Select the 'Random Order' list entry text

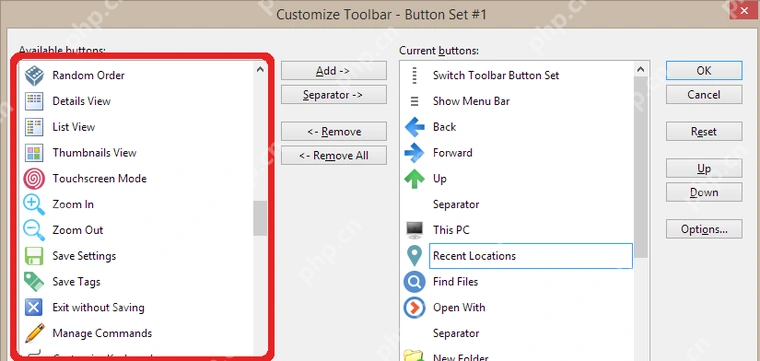point(89,76)
